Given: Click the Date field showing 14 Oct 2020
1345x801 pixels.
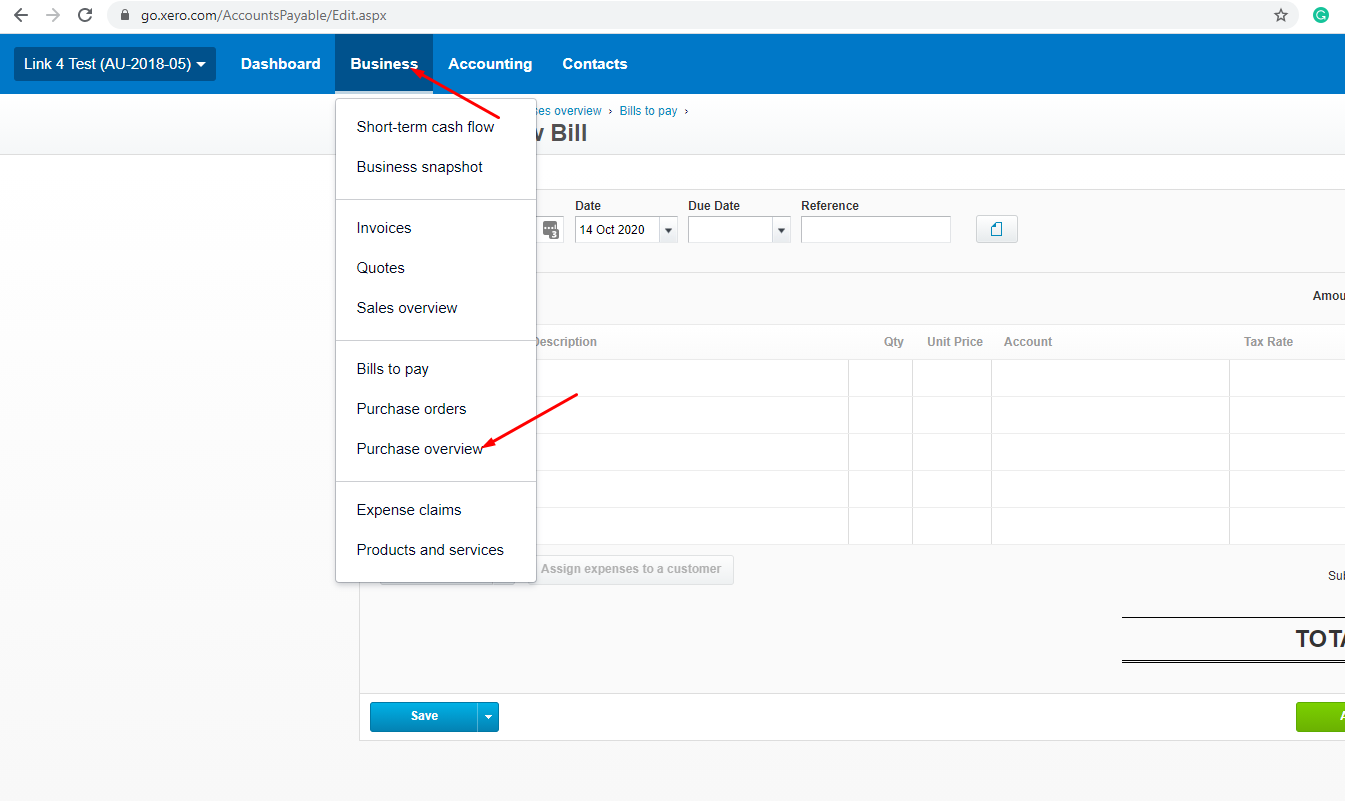Looking at the screenshot, I should pos(617,230).
